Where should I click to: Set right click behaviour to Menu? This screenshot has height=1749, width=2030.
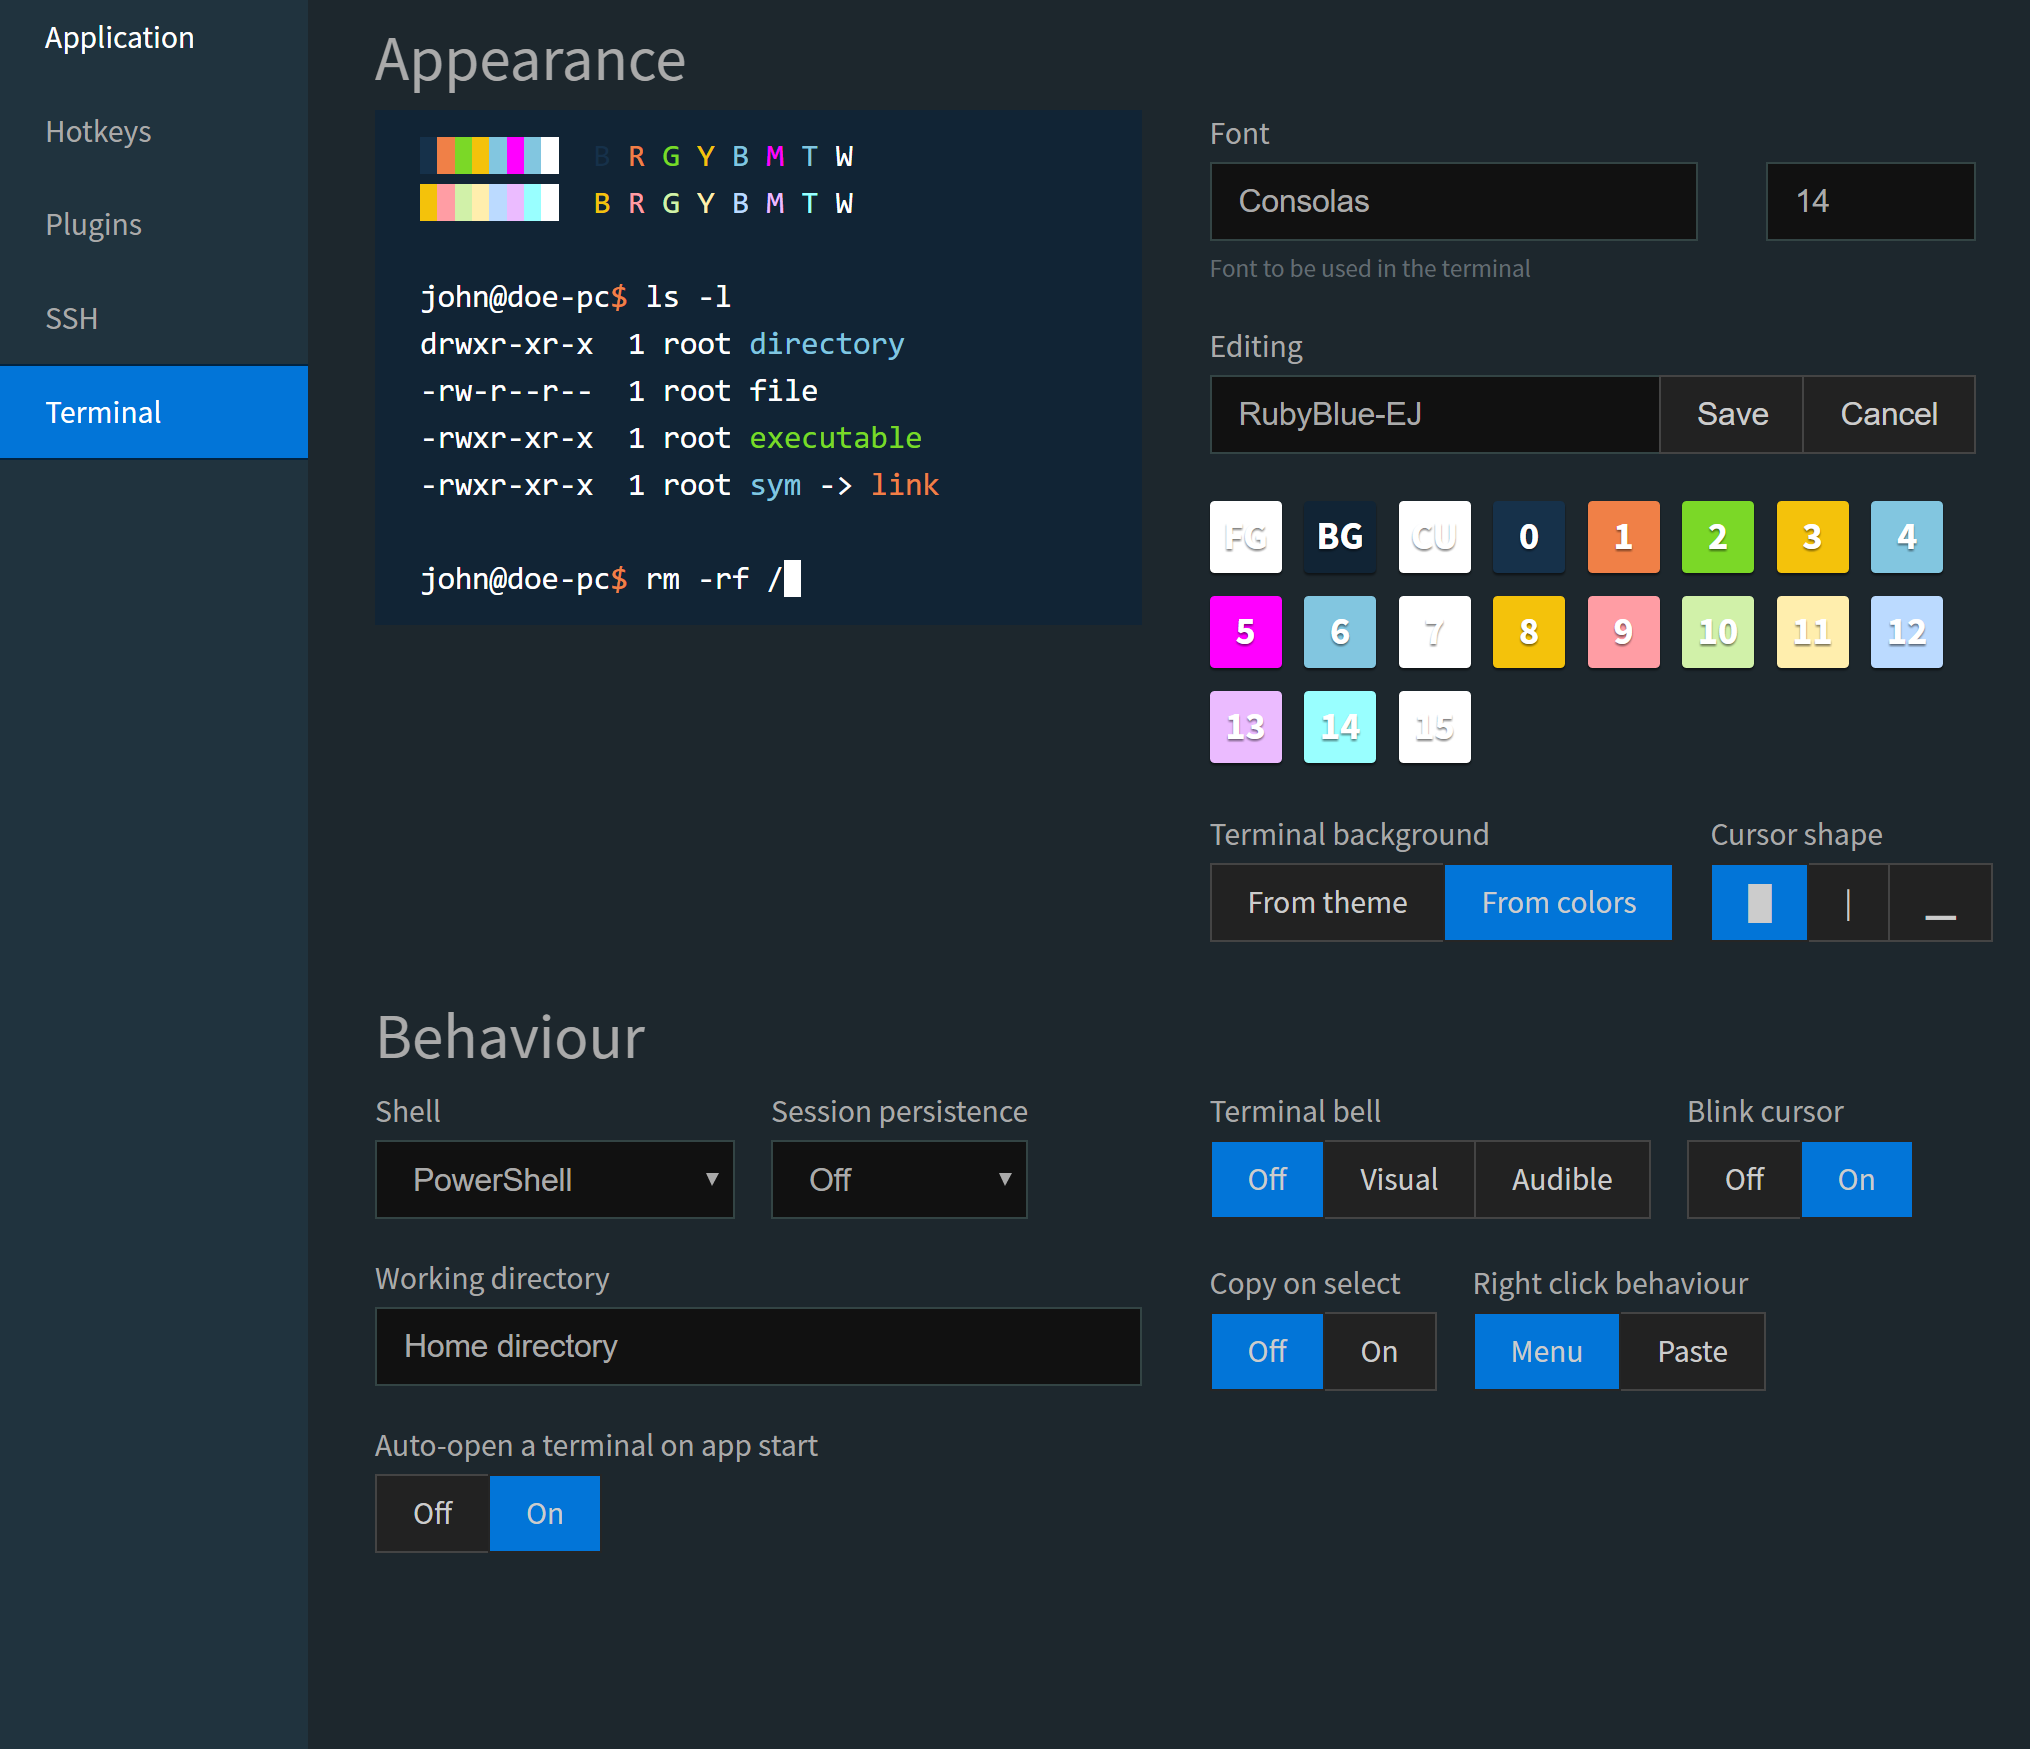[1546, 1352]
